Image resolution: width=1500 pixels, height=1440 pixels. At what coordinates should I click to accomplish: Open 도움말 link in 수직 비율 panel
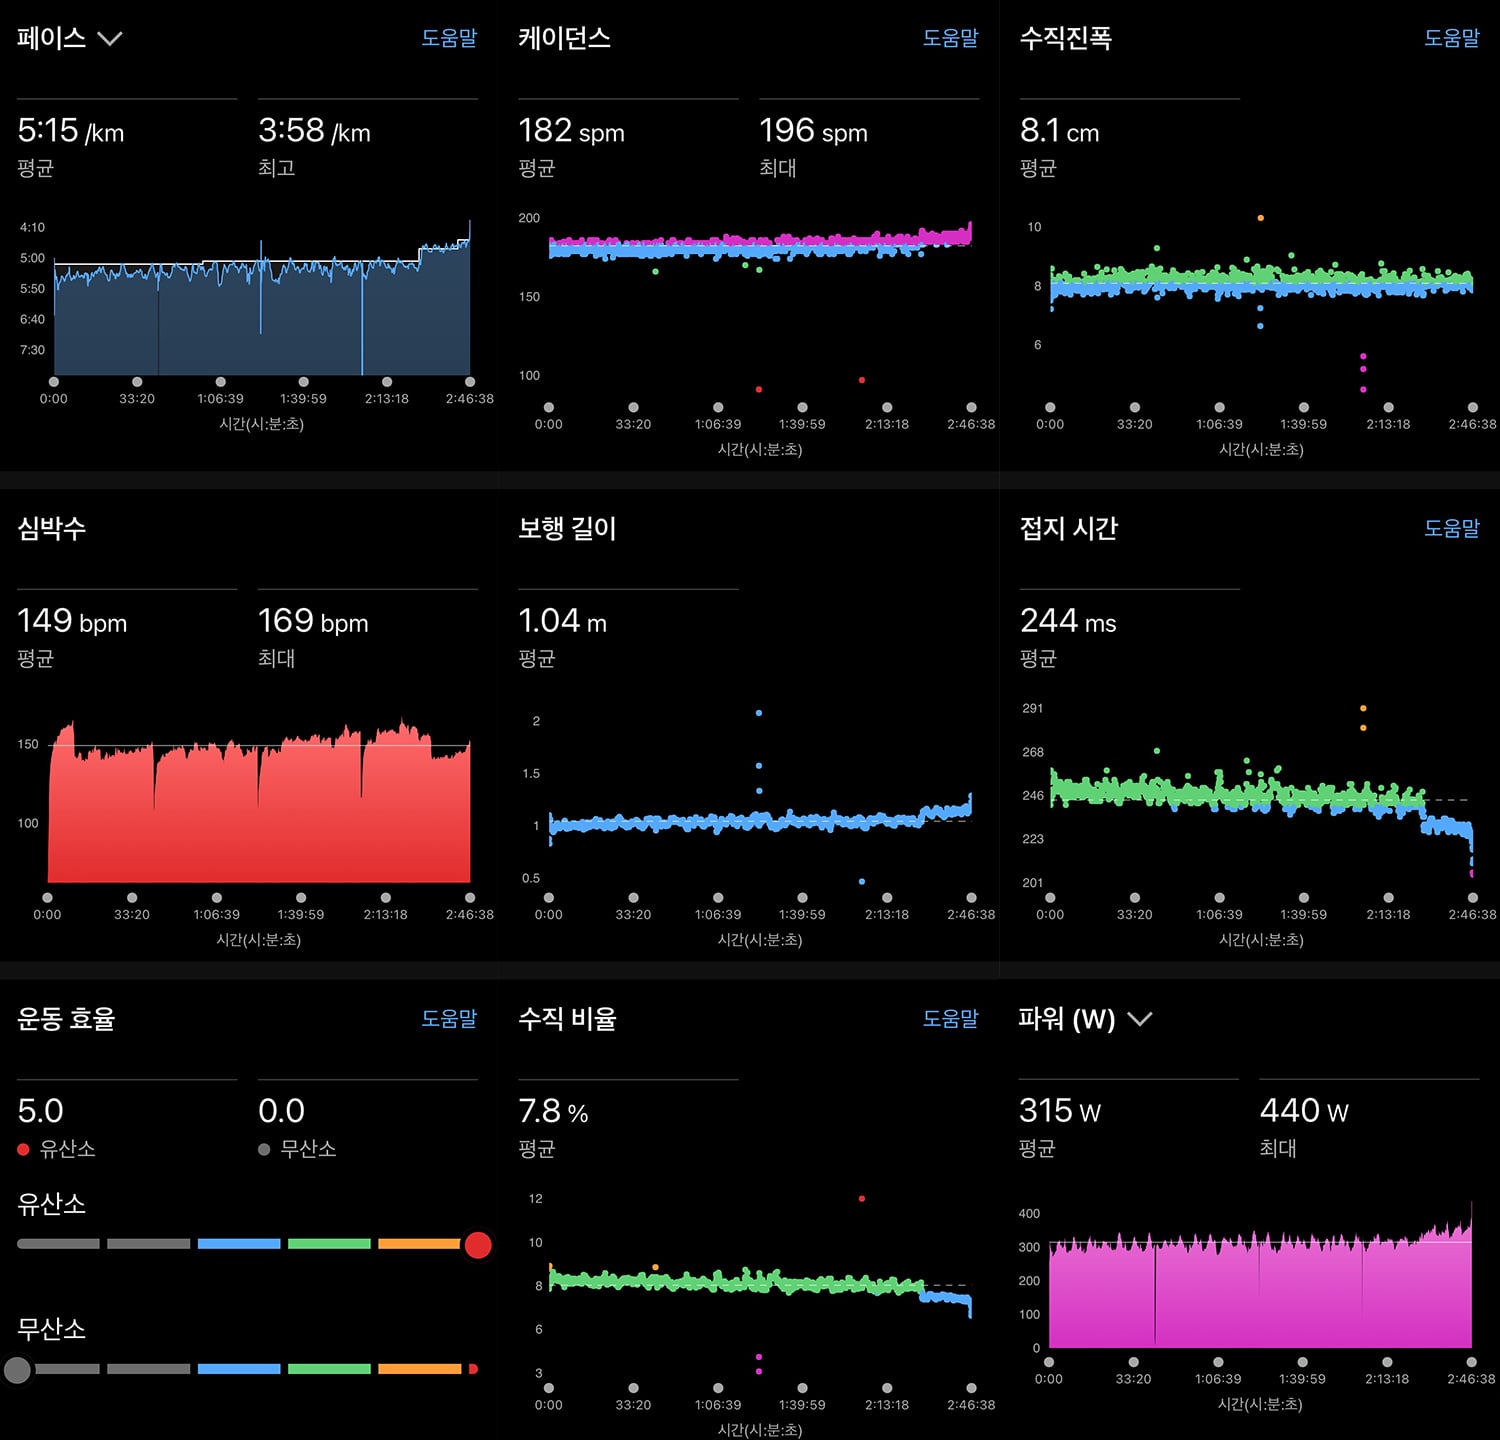click(x=950, y=1018)
